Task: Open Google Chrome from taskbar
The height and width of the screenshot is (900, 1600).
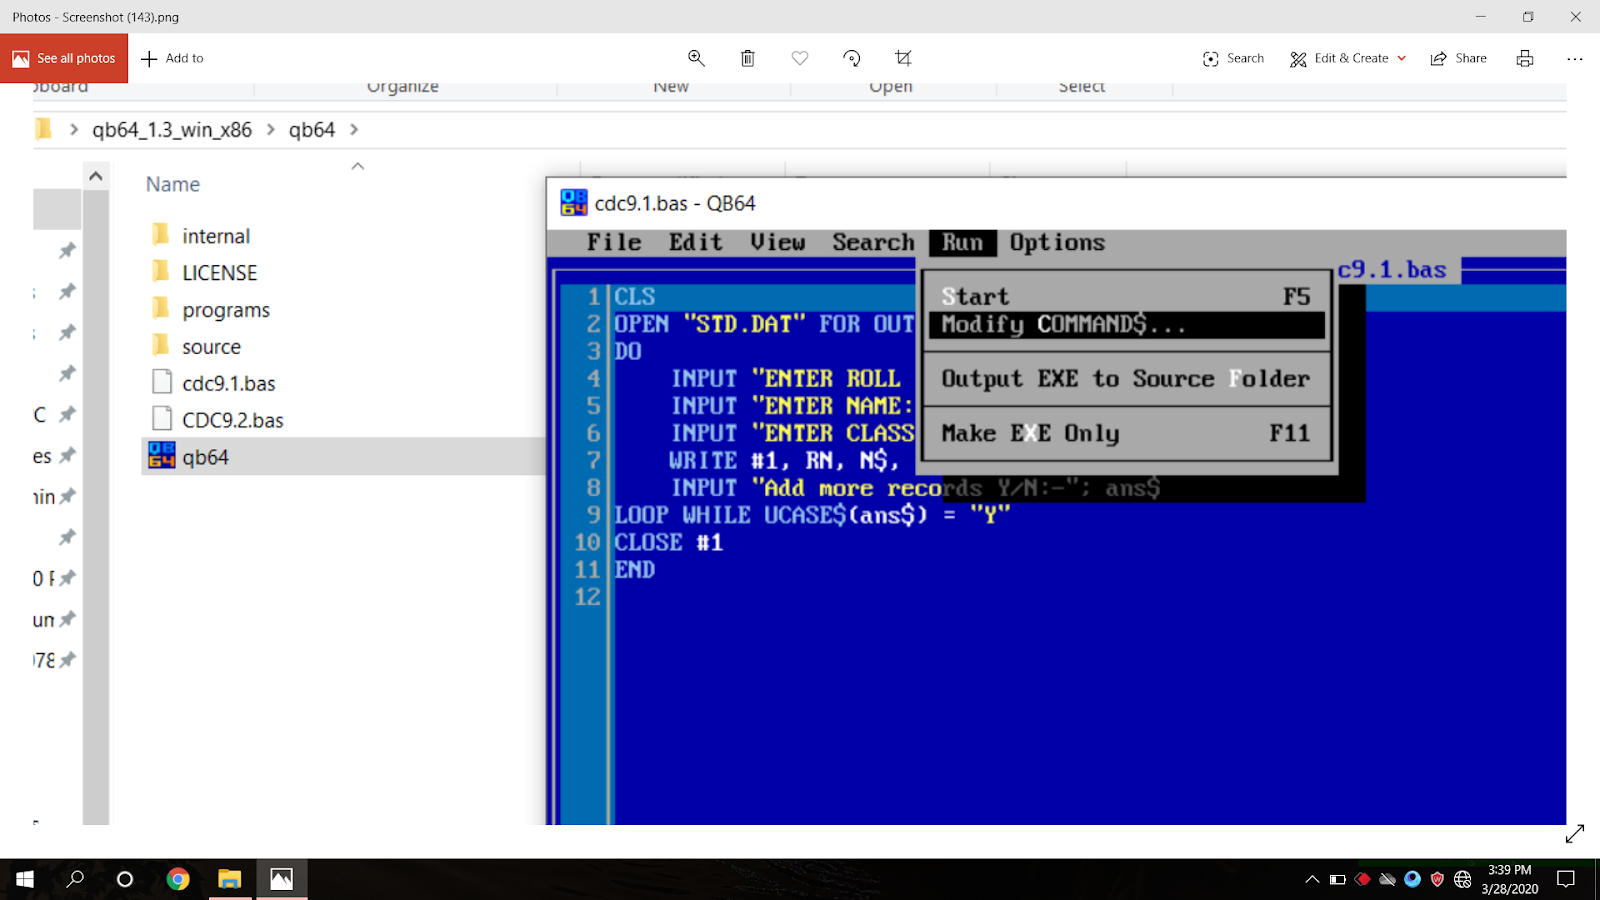Action: click(178, 879)
